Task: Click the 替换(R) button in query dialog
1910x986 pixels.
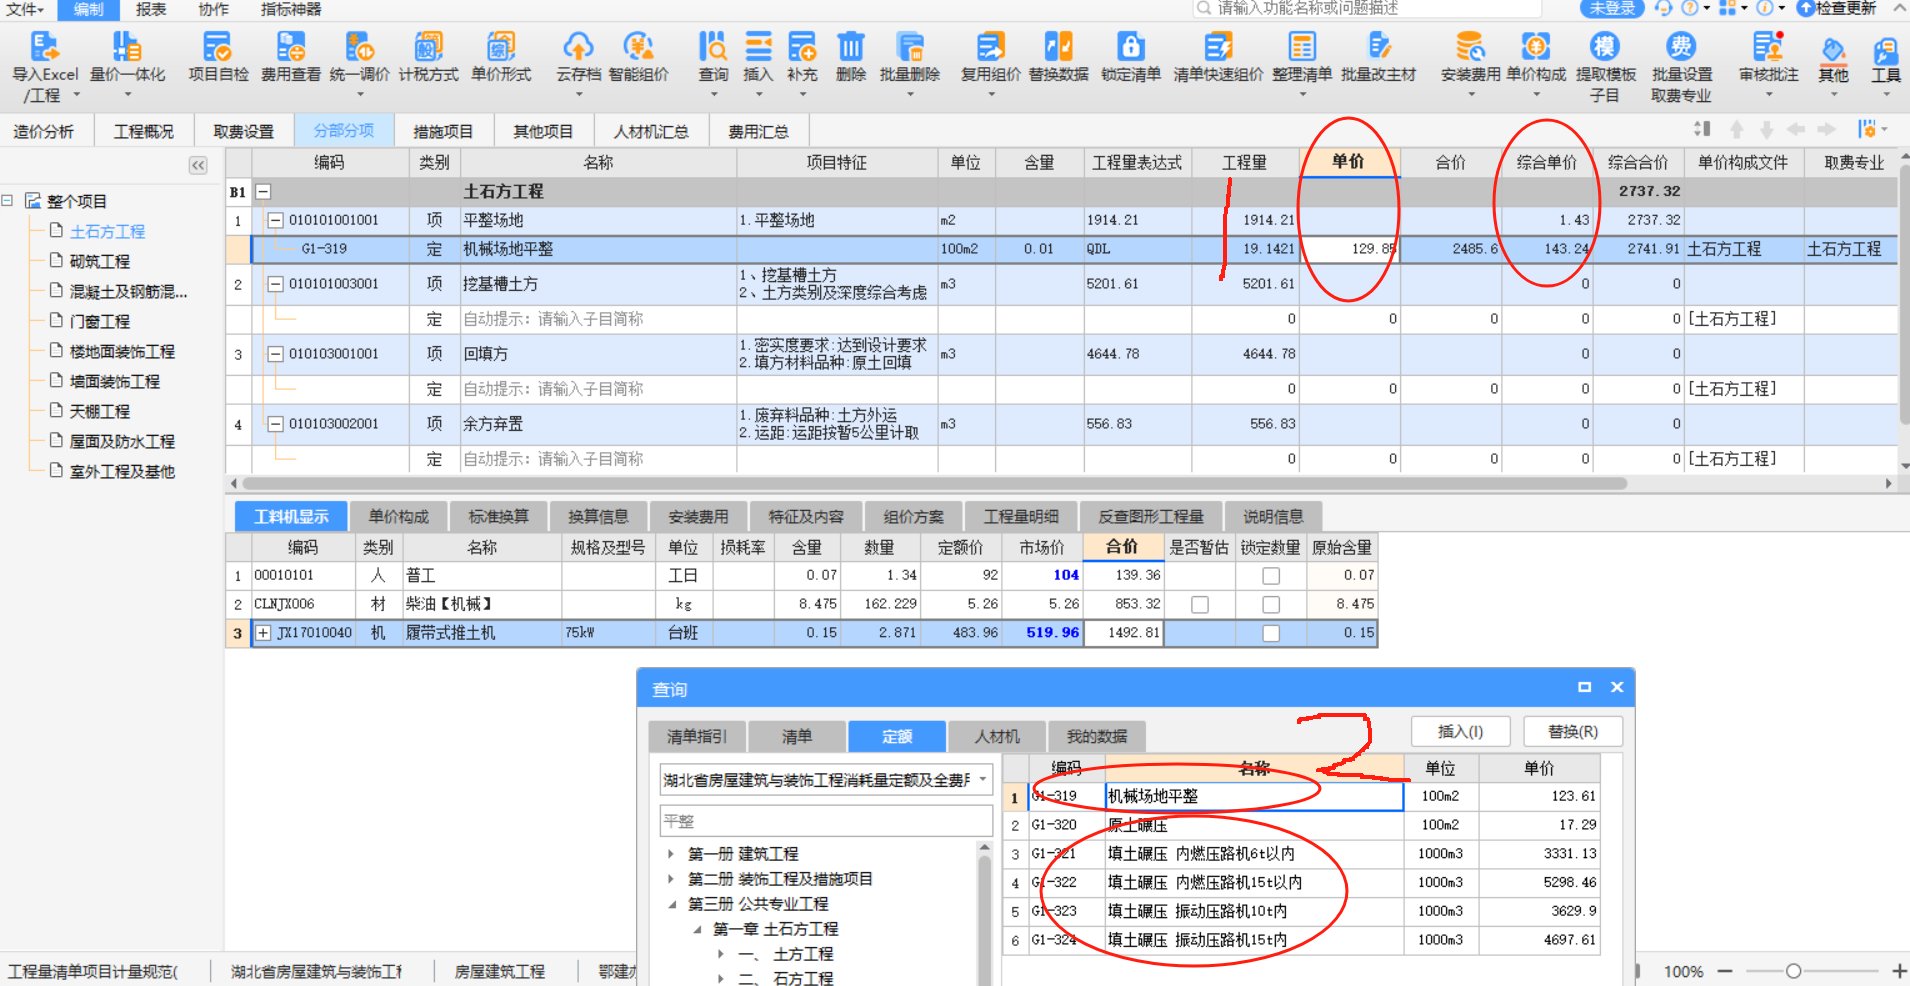Action: click(1573, 732)
